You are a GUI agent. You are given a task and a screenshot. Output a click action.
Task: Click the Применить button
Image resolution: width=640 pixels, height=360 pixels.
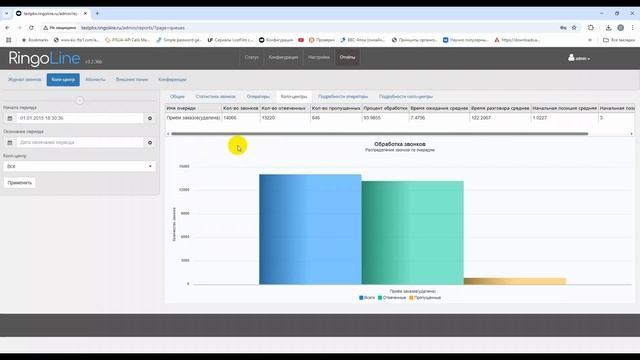(20, 183)
